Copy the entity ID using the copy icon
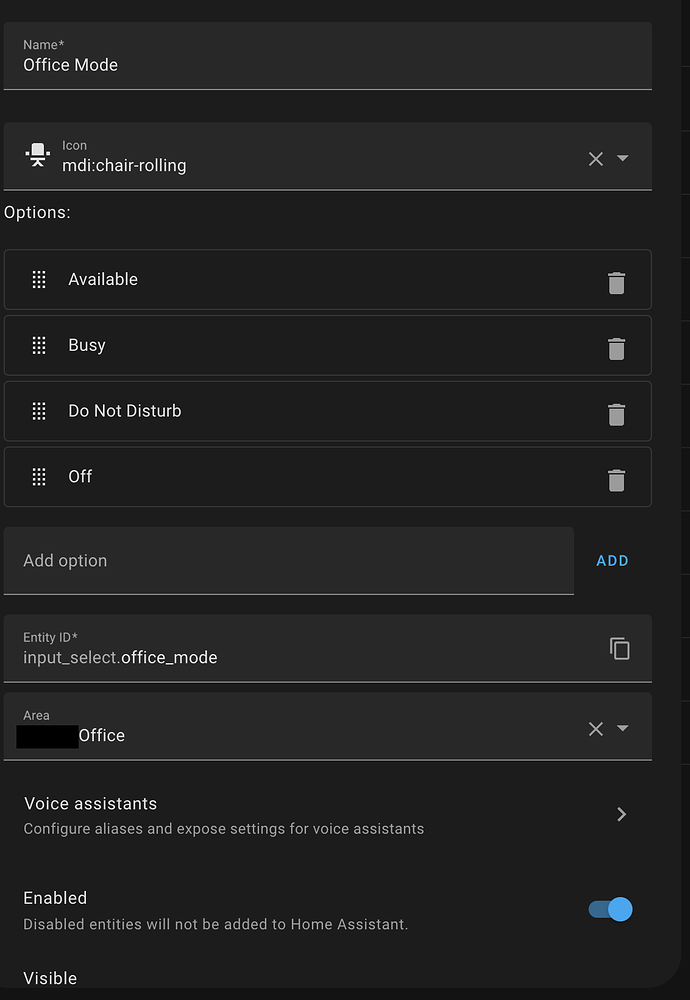This screenshot has height=1000, width=690. tap(620, 648)
